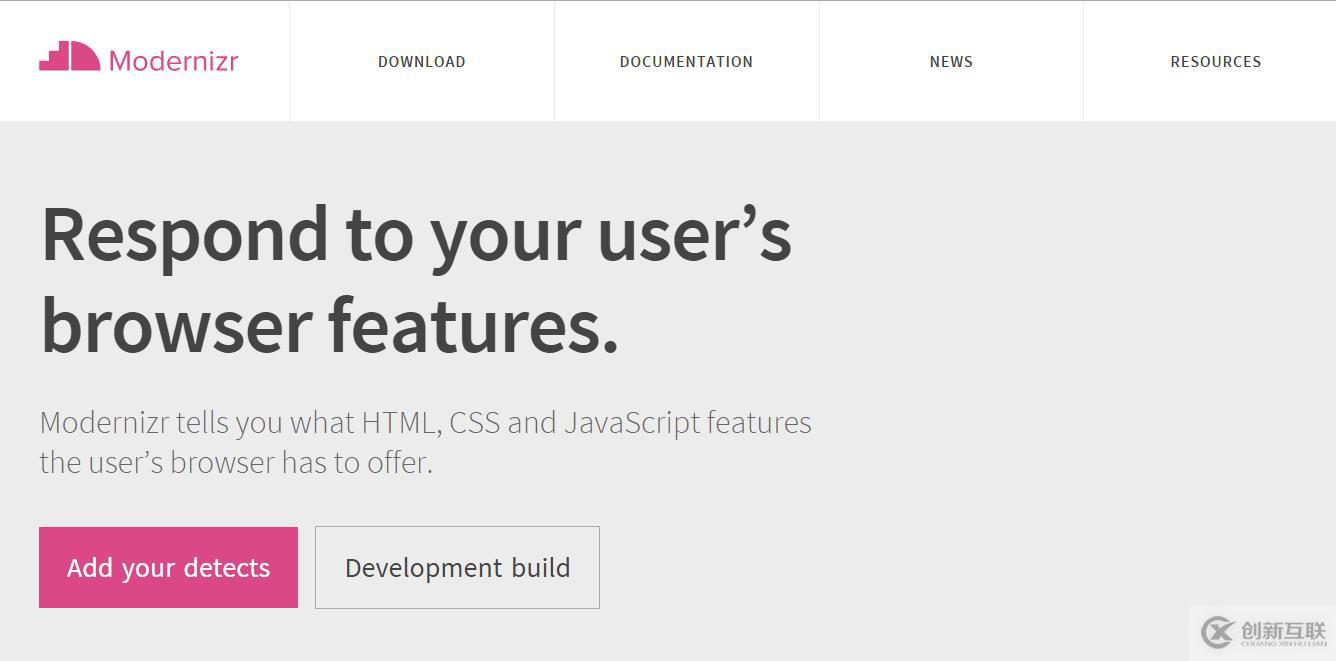Viewport: 1336px width, 661px height.
Task: Click the Modernizr description paragraph
Action: pyautogui.click(x=425, y=442)
